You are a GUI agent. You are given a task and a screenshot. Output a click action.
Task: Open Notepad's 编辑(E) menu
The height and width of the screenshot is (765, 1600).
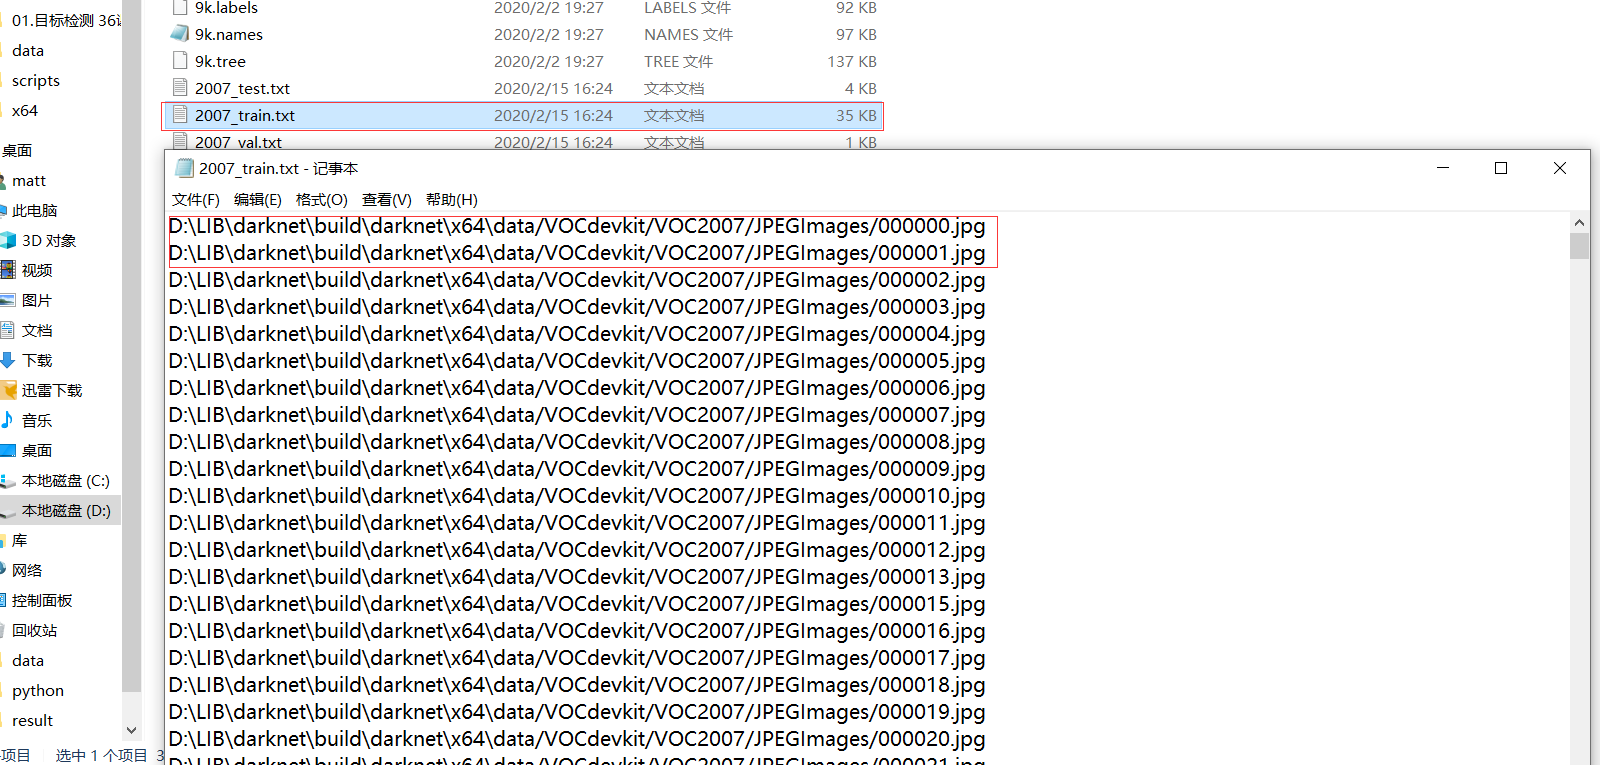tap(258, 200)
